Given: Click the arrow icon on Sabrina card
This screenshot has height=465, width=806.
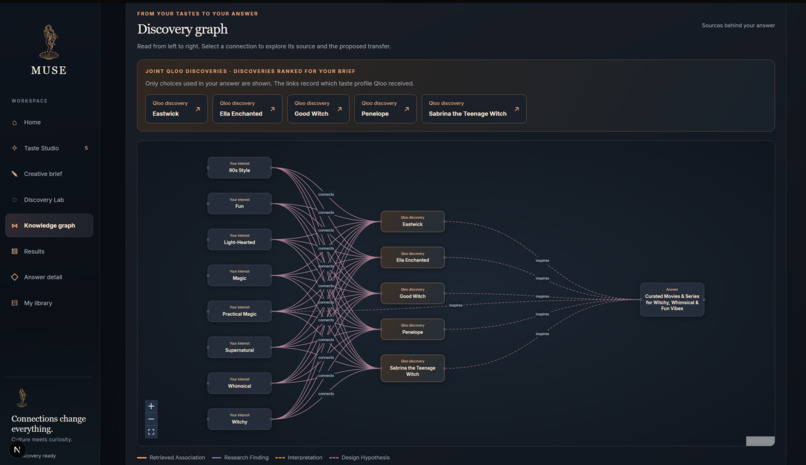Looking at the screenshot, I should pyautogui.click(x=517, y=109).
